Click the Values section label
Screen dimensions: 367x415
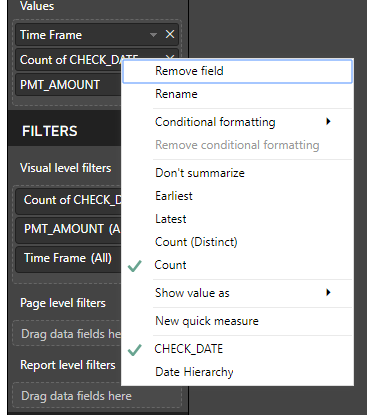(x=37, y=6)
